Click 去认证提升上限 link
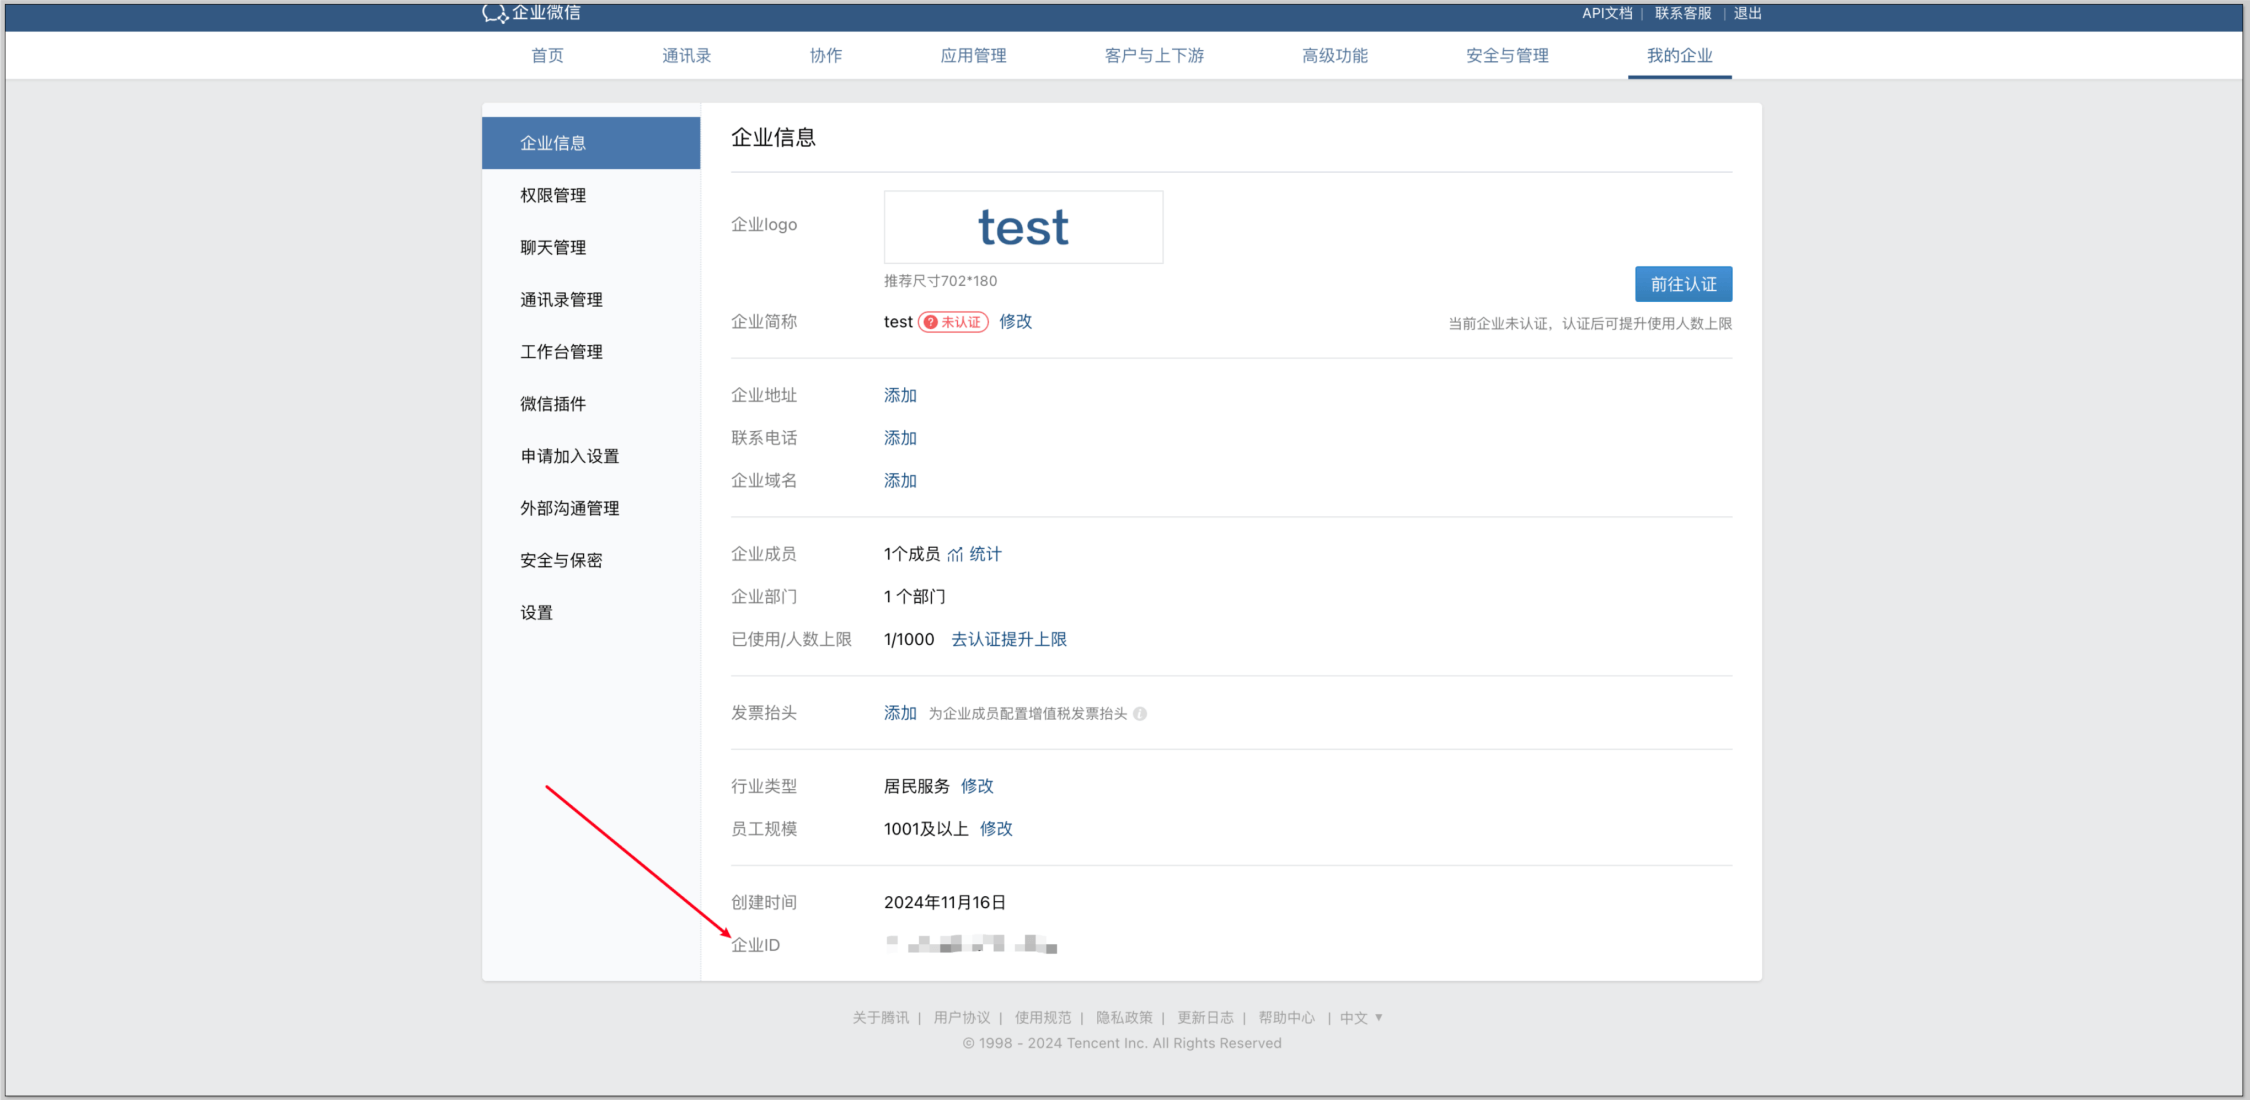2250x1100 pixels. tap(1008, 639)
